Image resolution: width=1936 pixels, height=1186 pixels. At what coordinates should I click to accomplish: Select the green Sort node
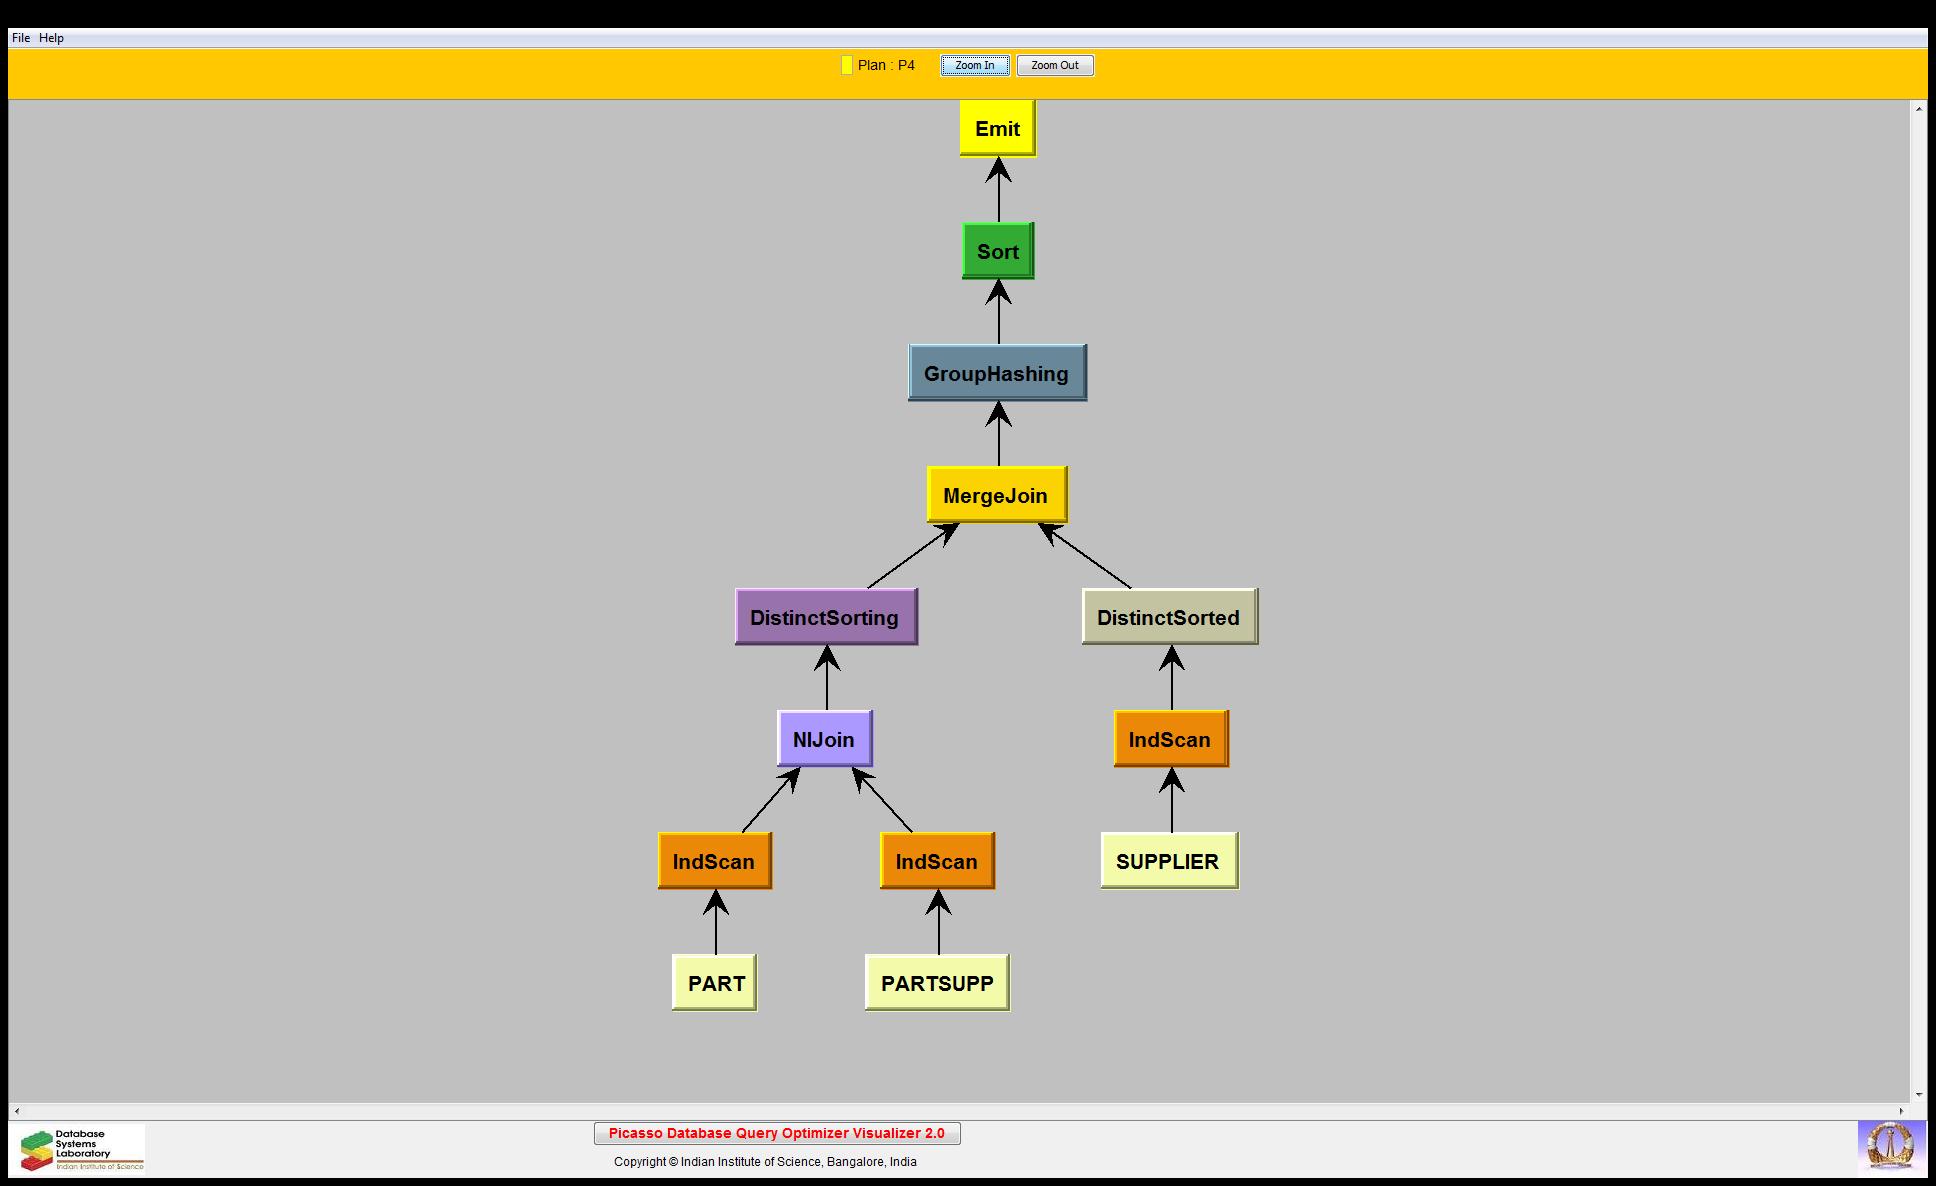pyautogui.click(x=997, y=251)
